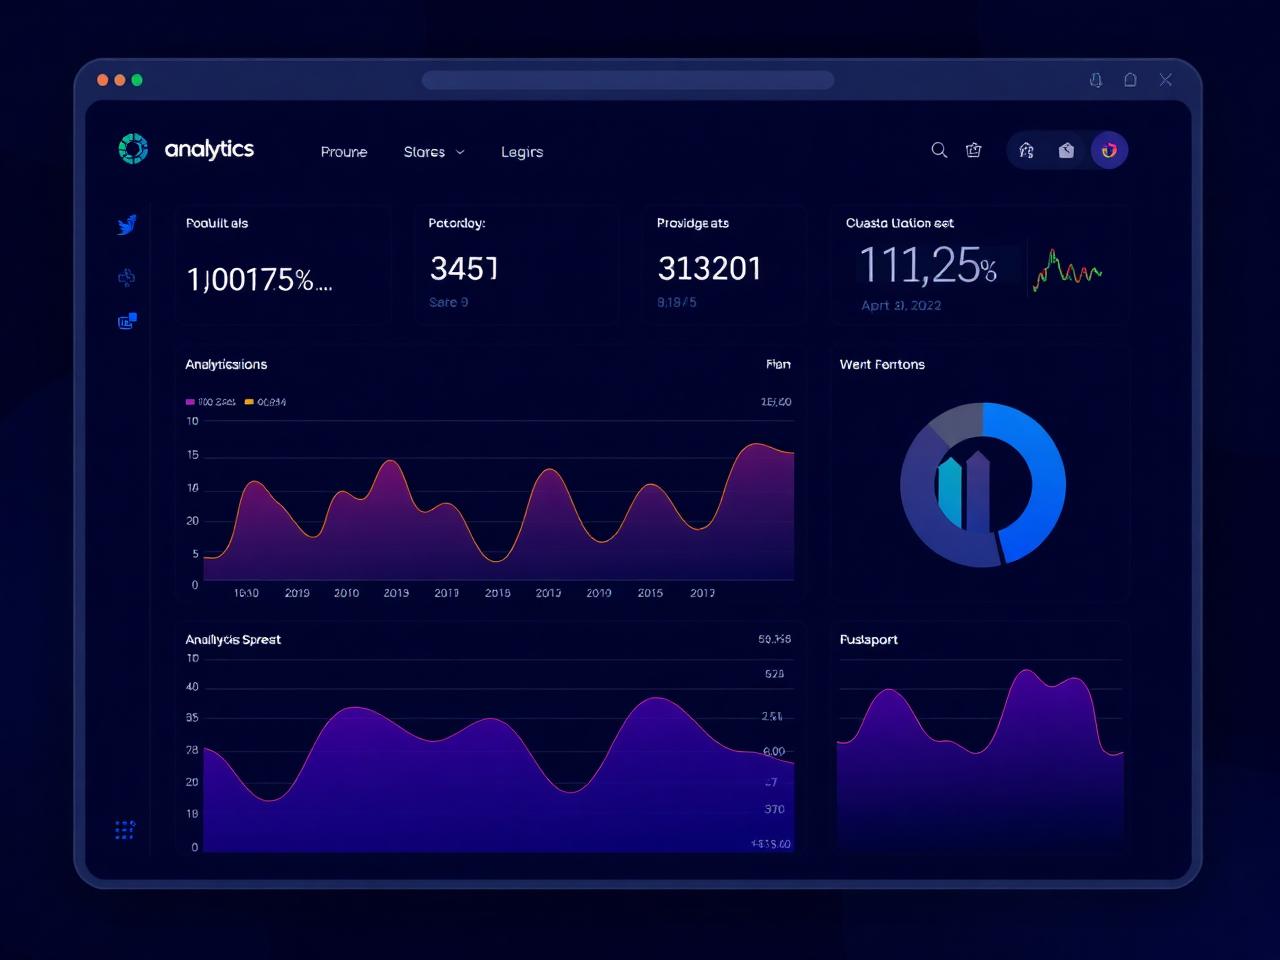Viewport: 1280px width, 960px height.
Task: Click the analytics logo icon
Action: (133, 149)
